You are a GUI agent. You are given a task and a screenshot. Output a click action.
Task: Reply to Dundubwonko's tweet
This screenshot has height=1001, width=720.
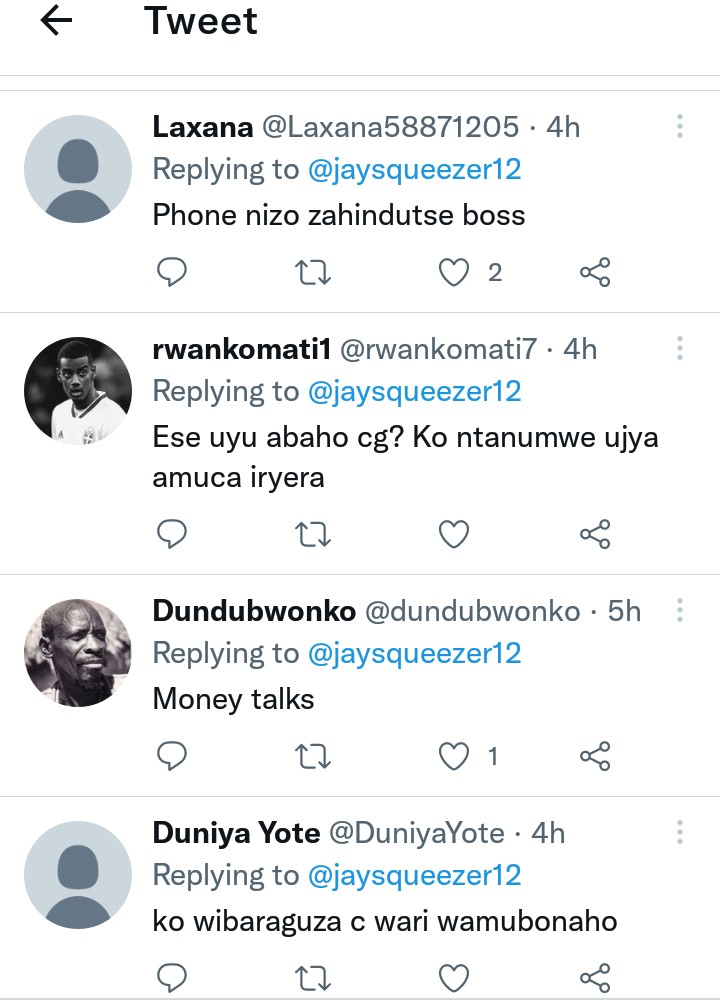(x=173, y=755)
